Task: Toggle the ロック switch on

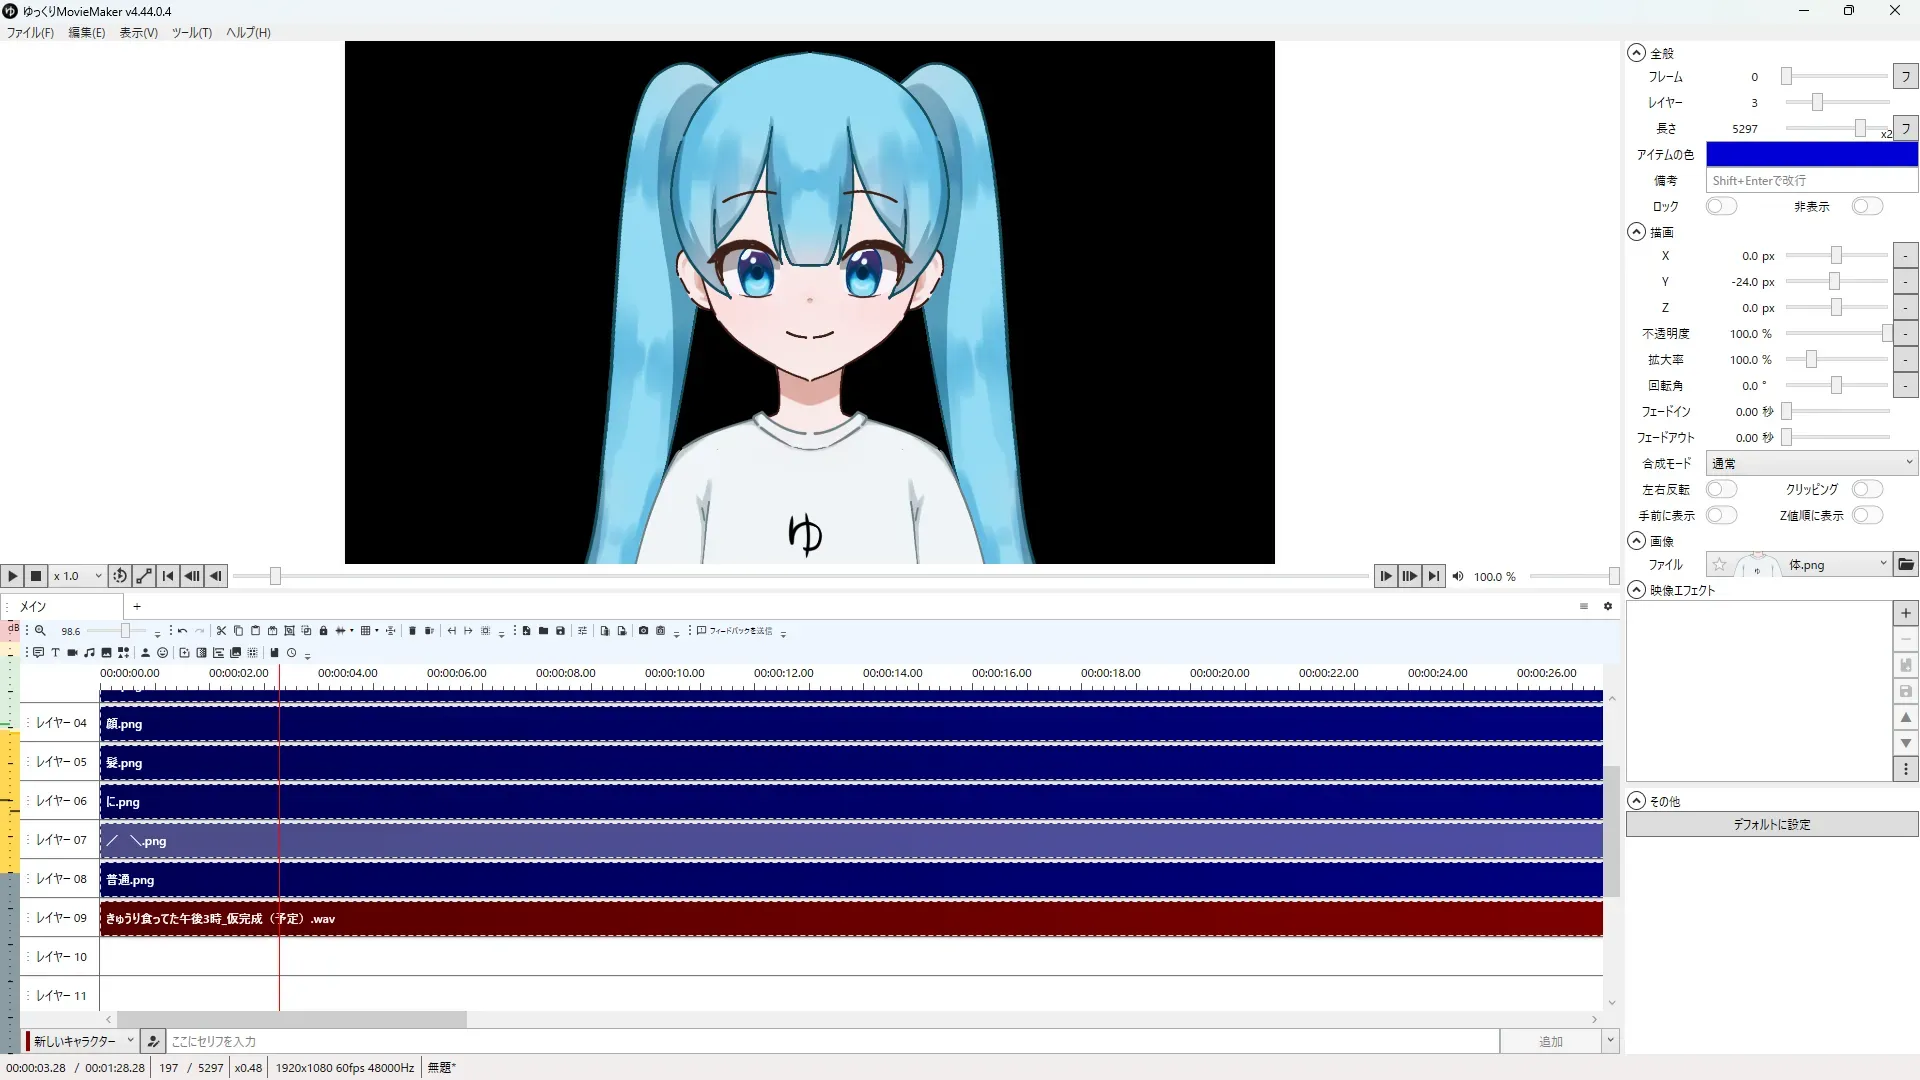Action: point(1721,207)
